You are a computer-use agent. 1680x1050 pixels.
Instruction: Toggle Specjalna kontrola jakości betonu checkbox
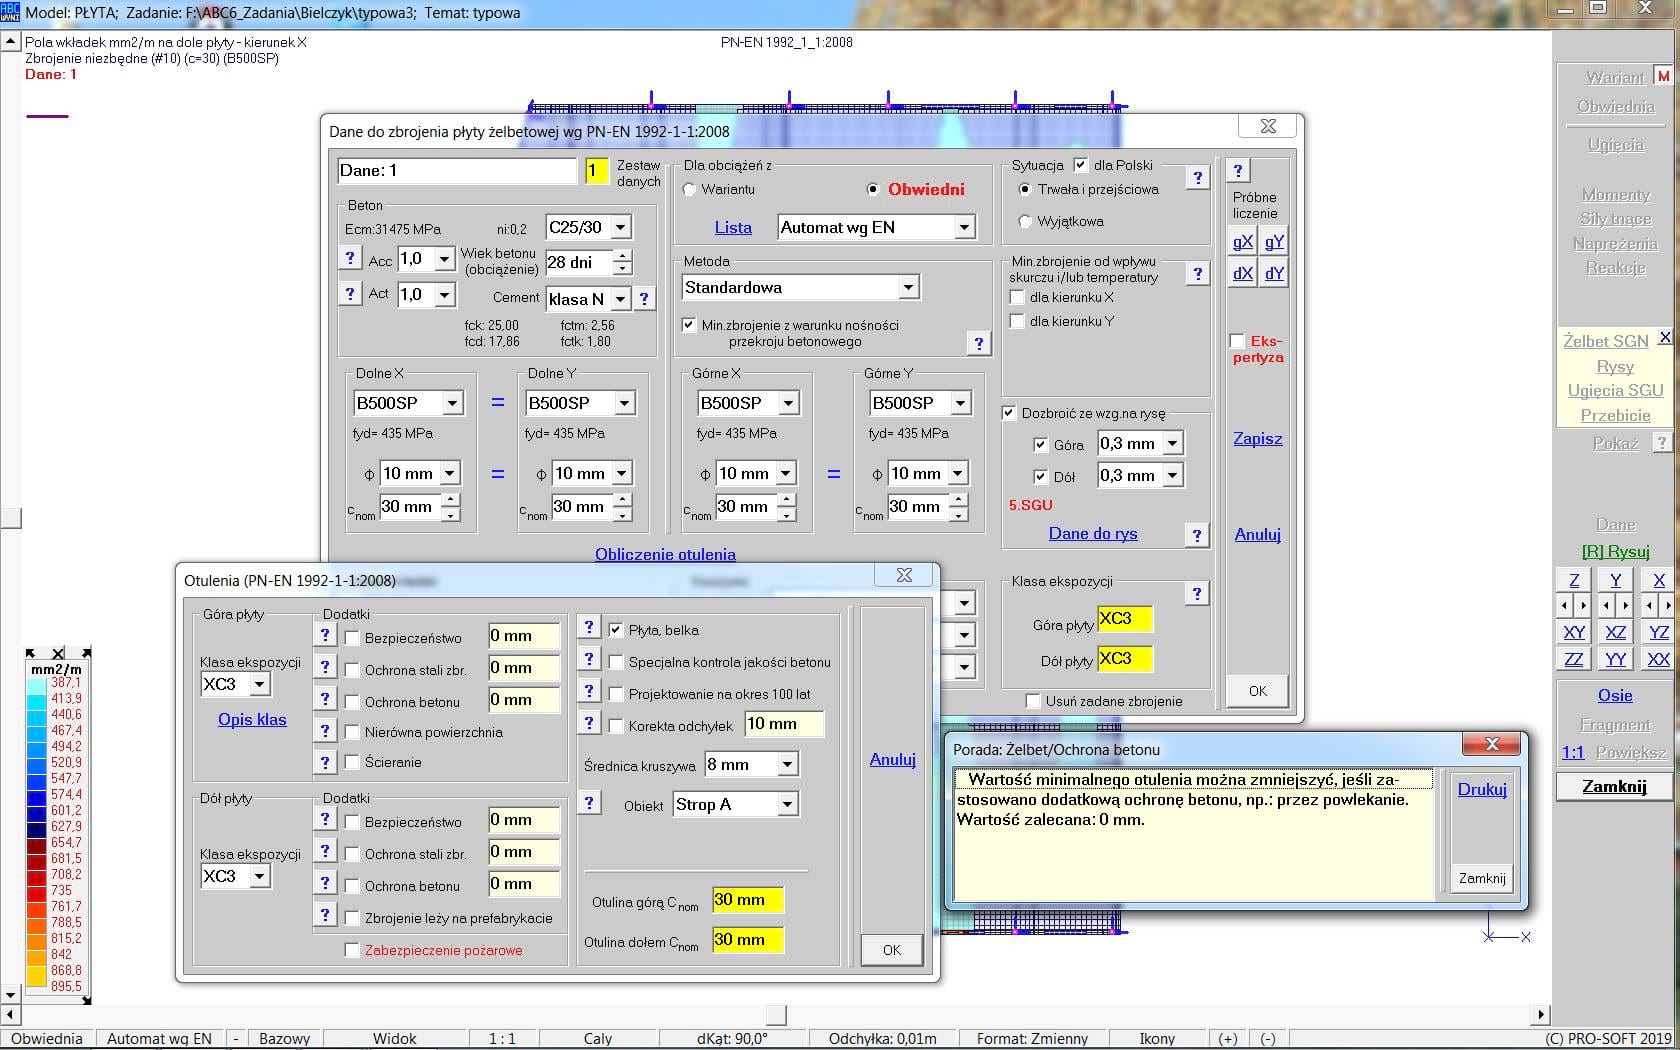click(616, 662)
